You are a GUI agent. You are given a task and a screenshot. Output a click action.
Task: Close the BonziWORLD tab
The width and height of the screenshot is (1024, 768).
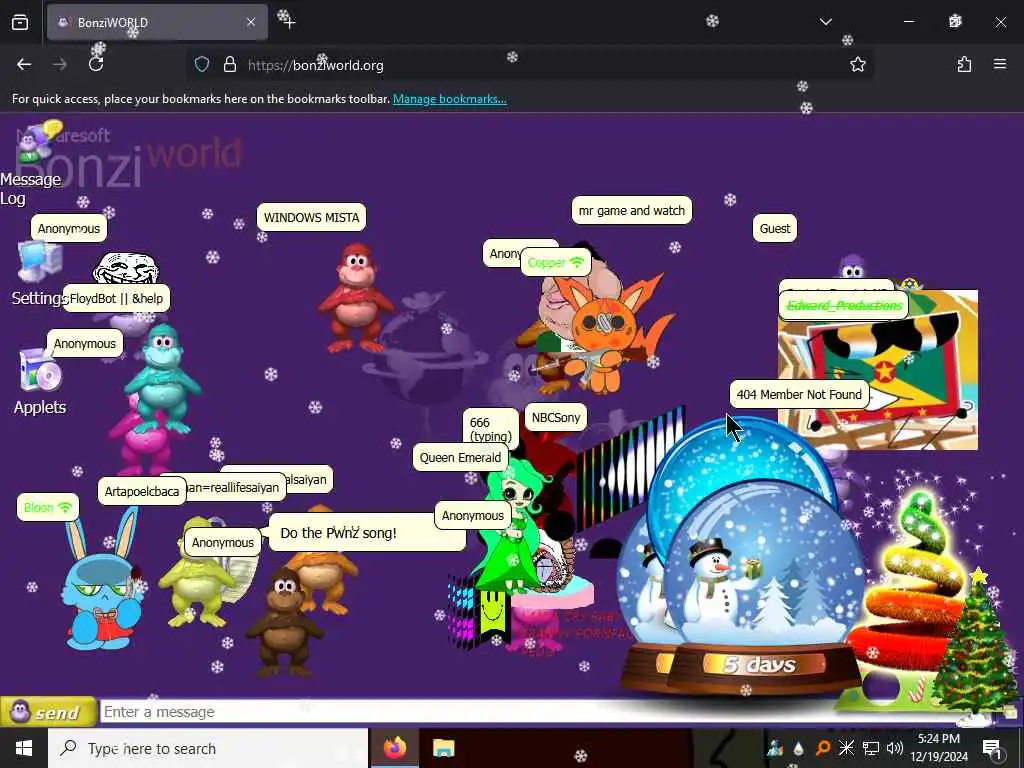click(251, 22)
